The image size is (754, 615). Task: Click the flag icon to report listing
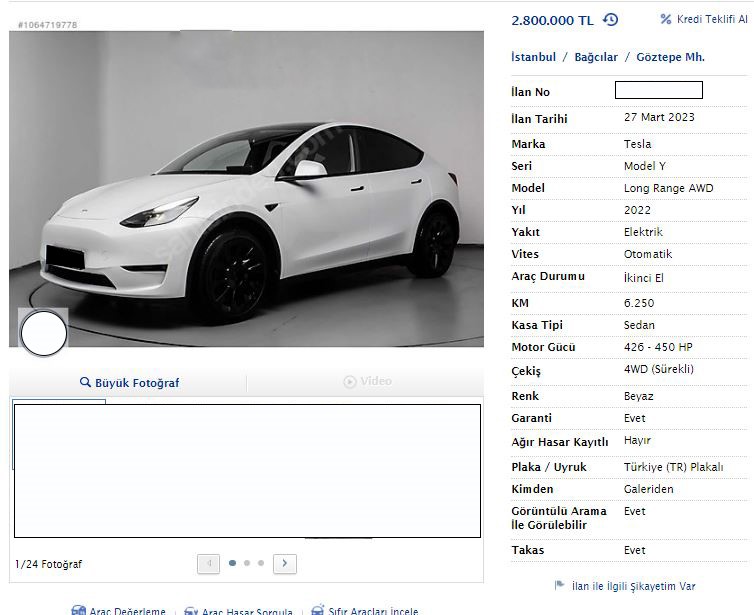(559, 586)
